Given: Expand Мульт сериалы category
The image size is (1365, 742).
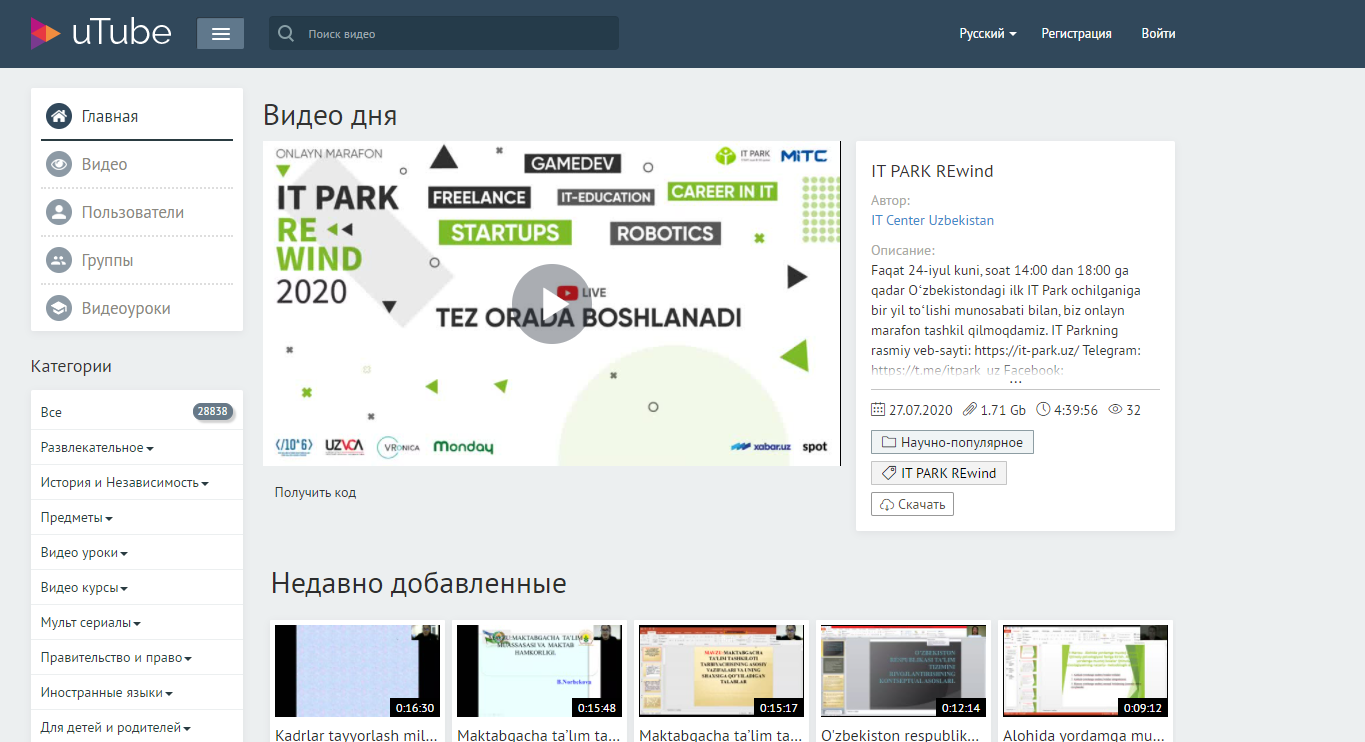Looking at the screenshot, I should tap(91, 623).
